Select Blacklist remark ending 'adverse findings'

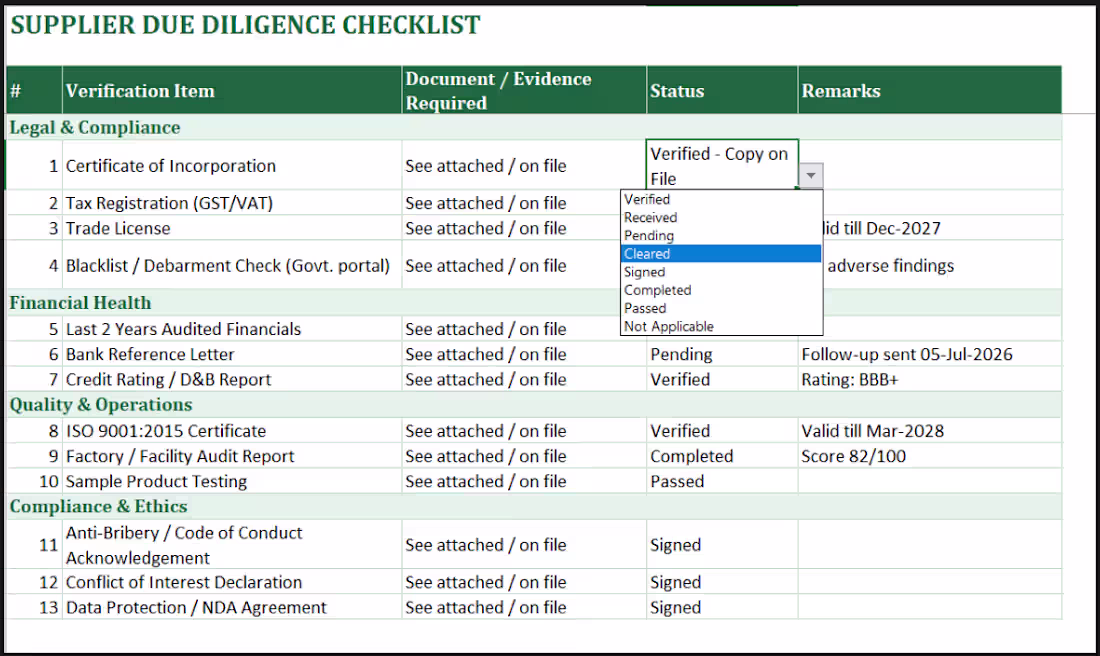pyautogui.click(x=942, y=265)
